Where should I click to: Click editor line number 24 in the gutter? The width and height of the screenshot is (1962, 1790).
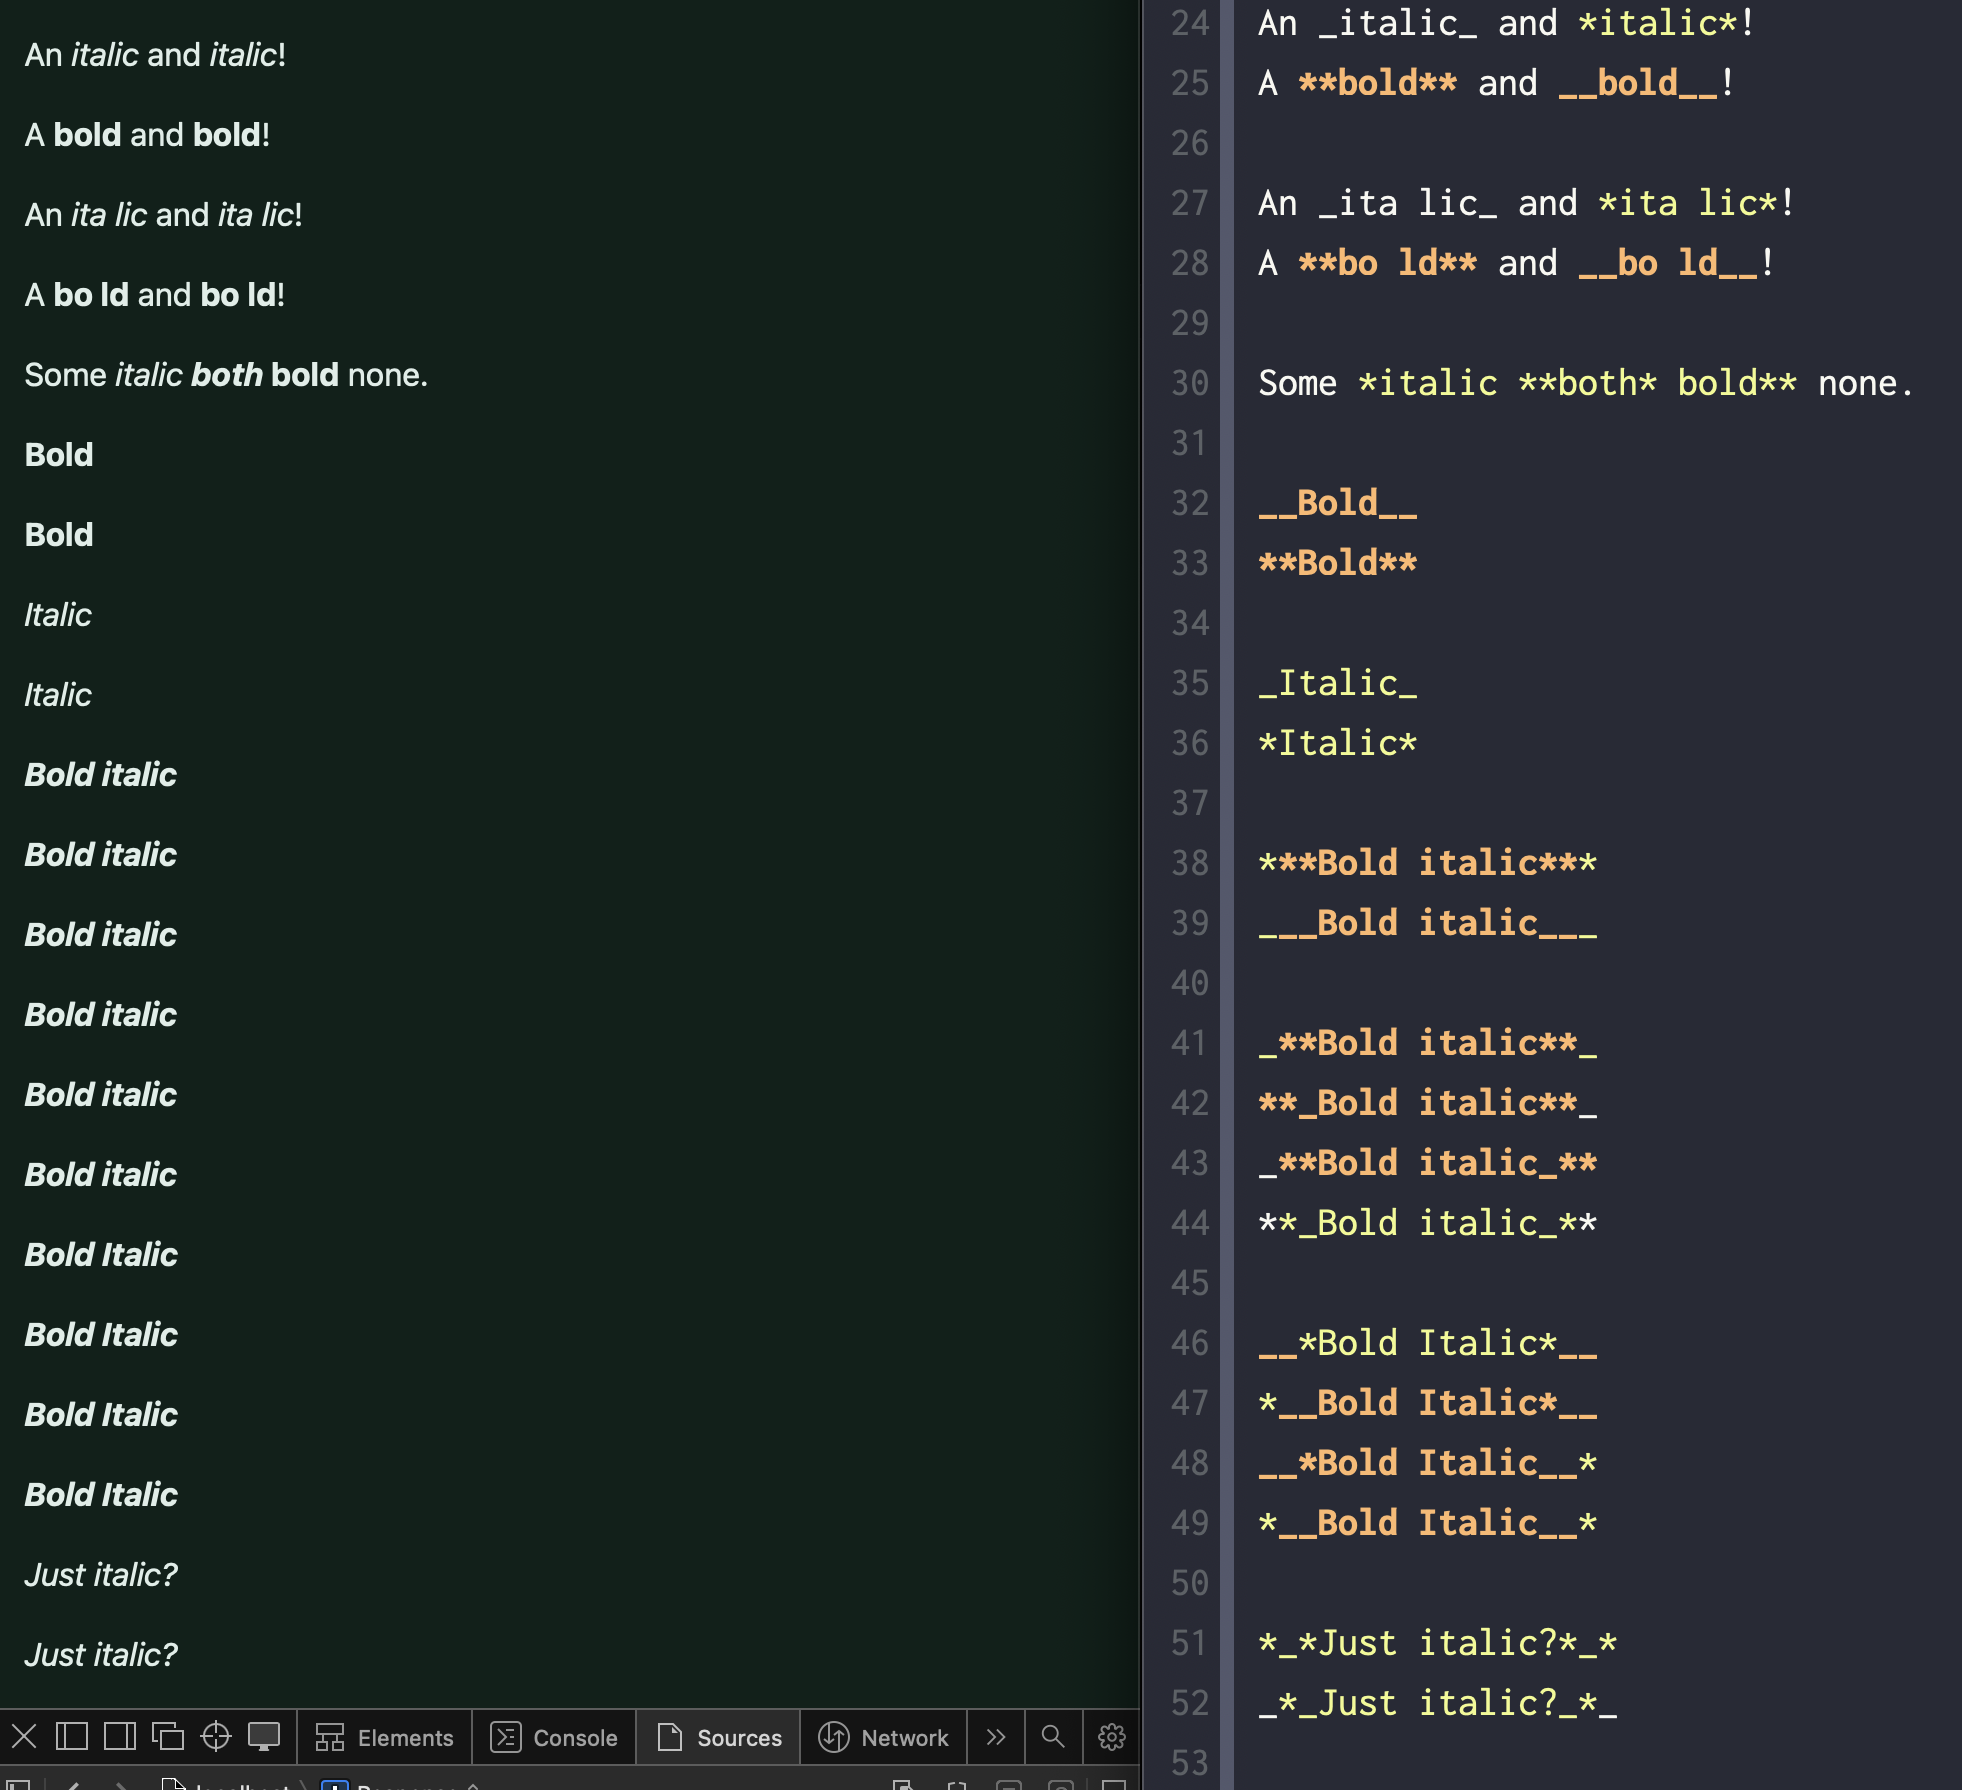click(1190, 23)
